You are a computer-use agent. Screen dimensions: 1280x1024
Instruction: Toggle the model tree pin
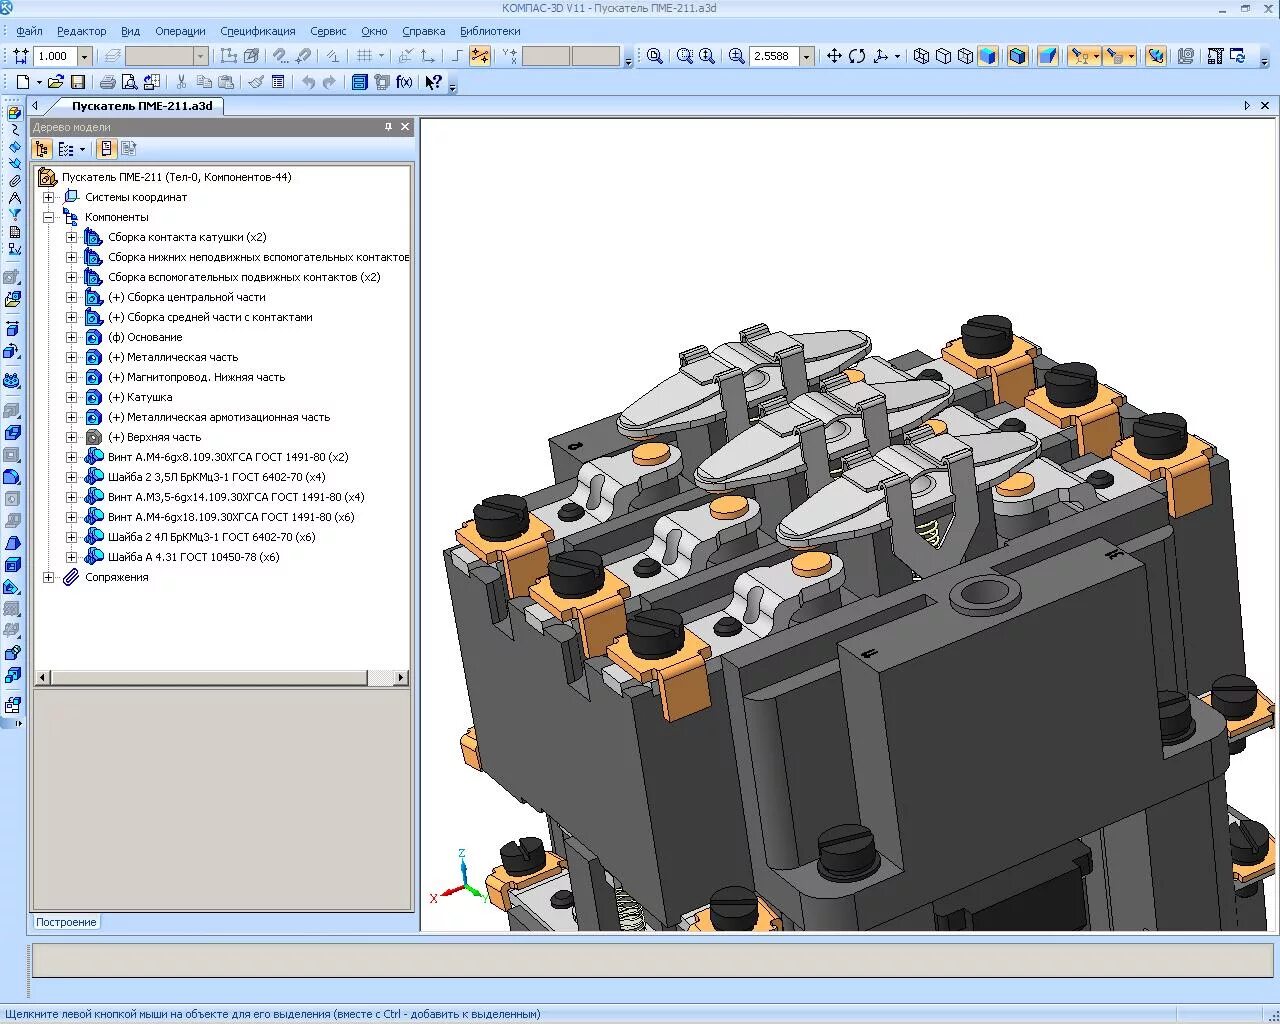[388, 127]
